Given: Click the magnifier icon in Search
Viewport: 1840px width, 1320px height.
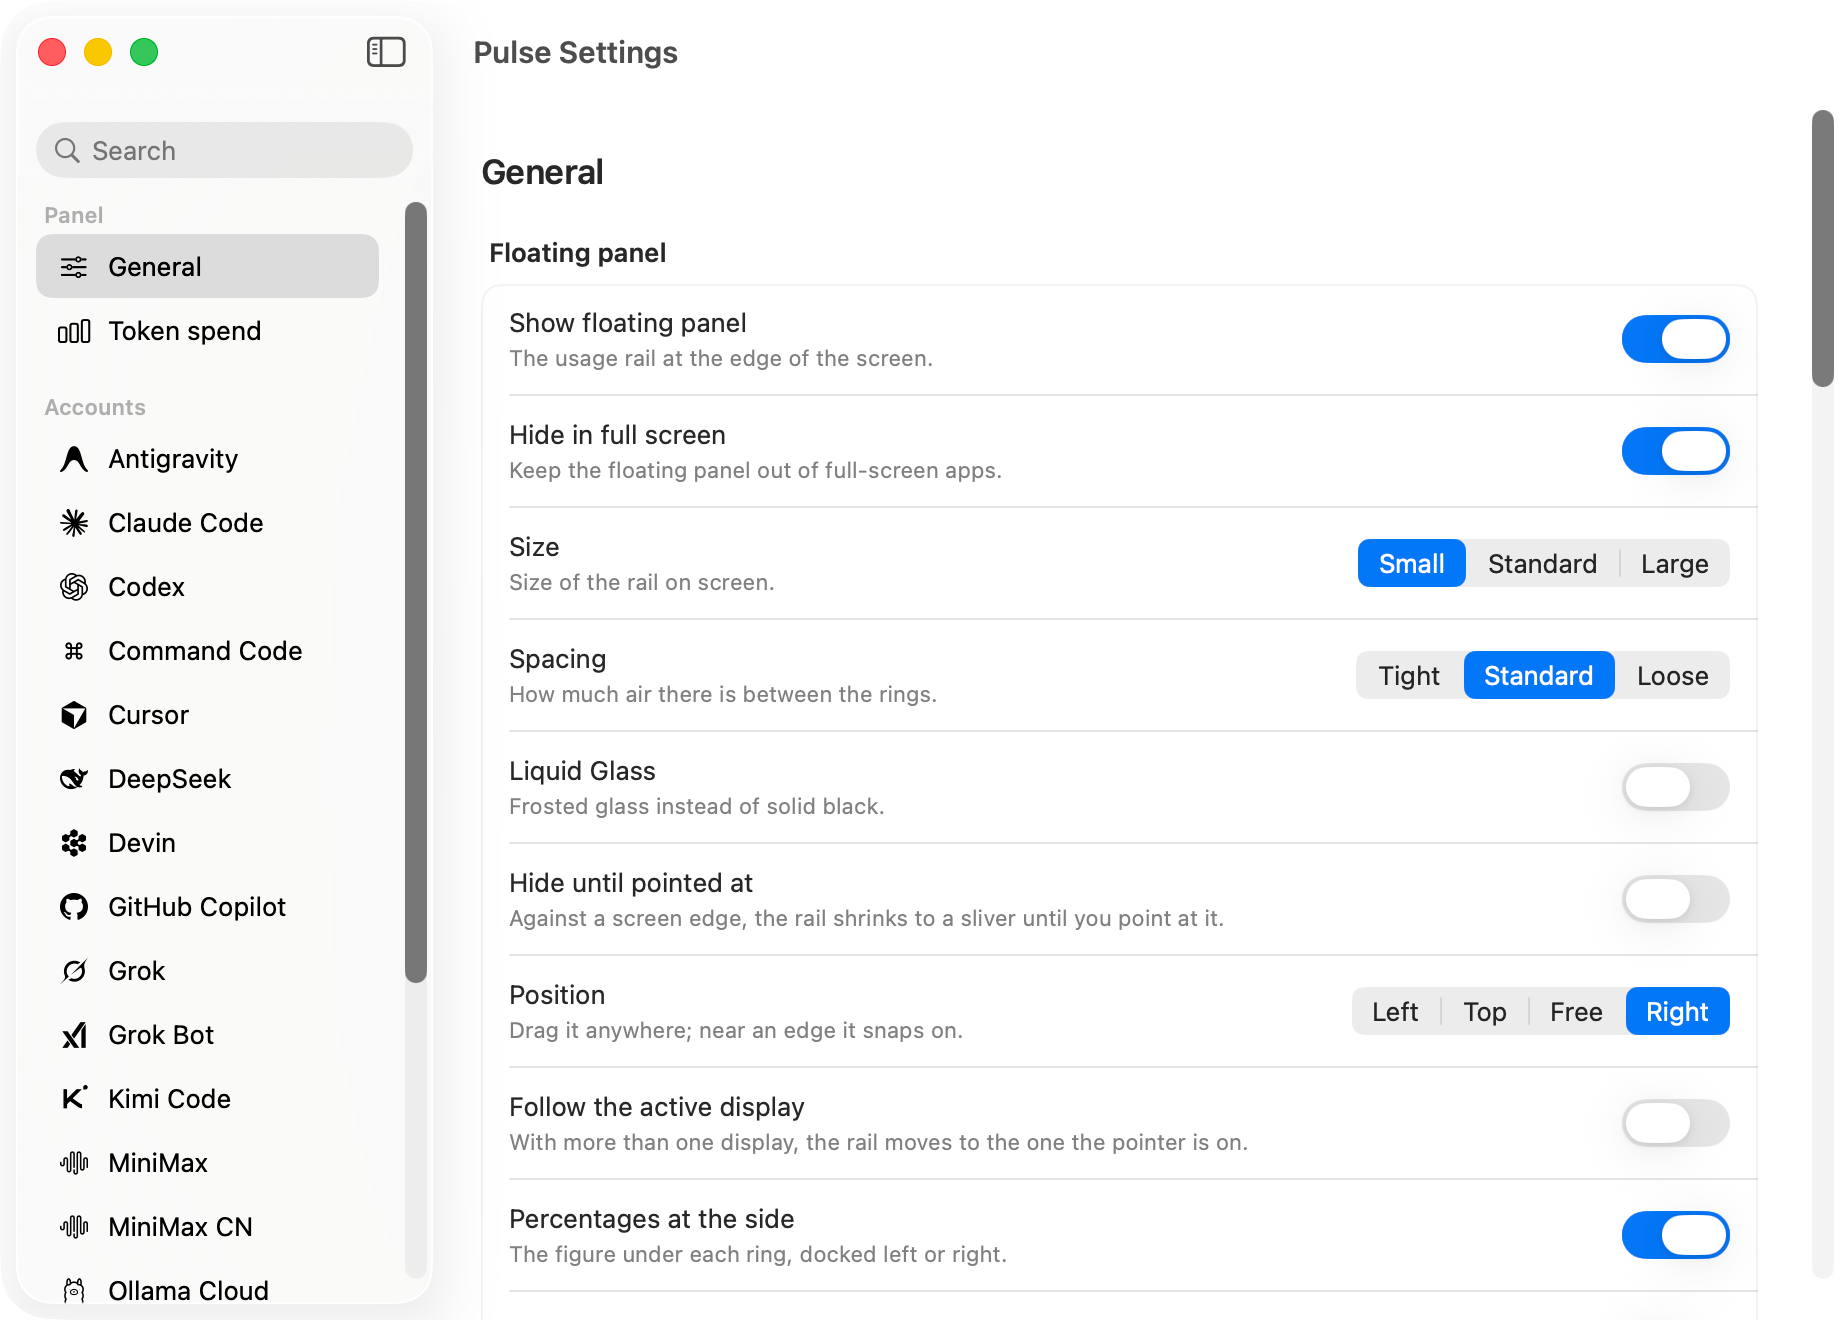Looking at the screenshot, I should point(67,150).
